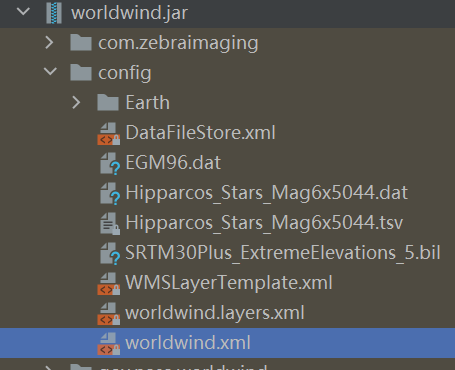The height and width of the screenshot is (370, 455).
Task: Click the worldwind.layers.xml file icon
Action: click(x=109, y=313)
